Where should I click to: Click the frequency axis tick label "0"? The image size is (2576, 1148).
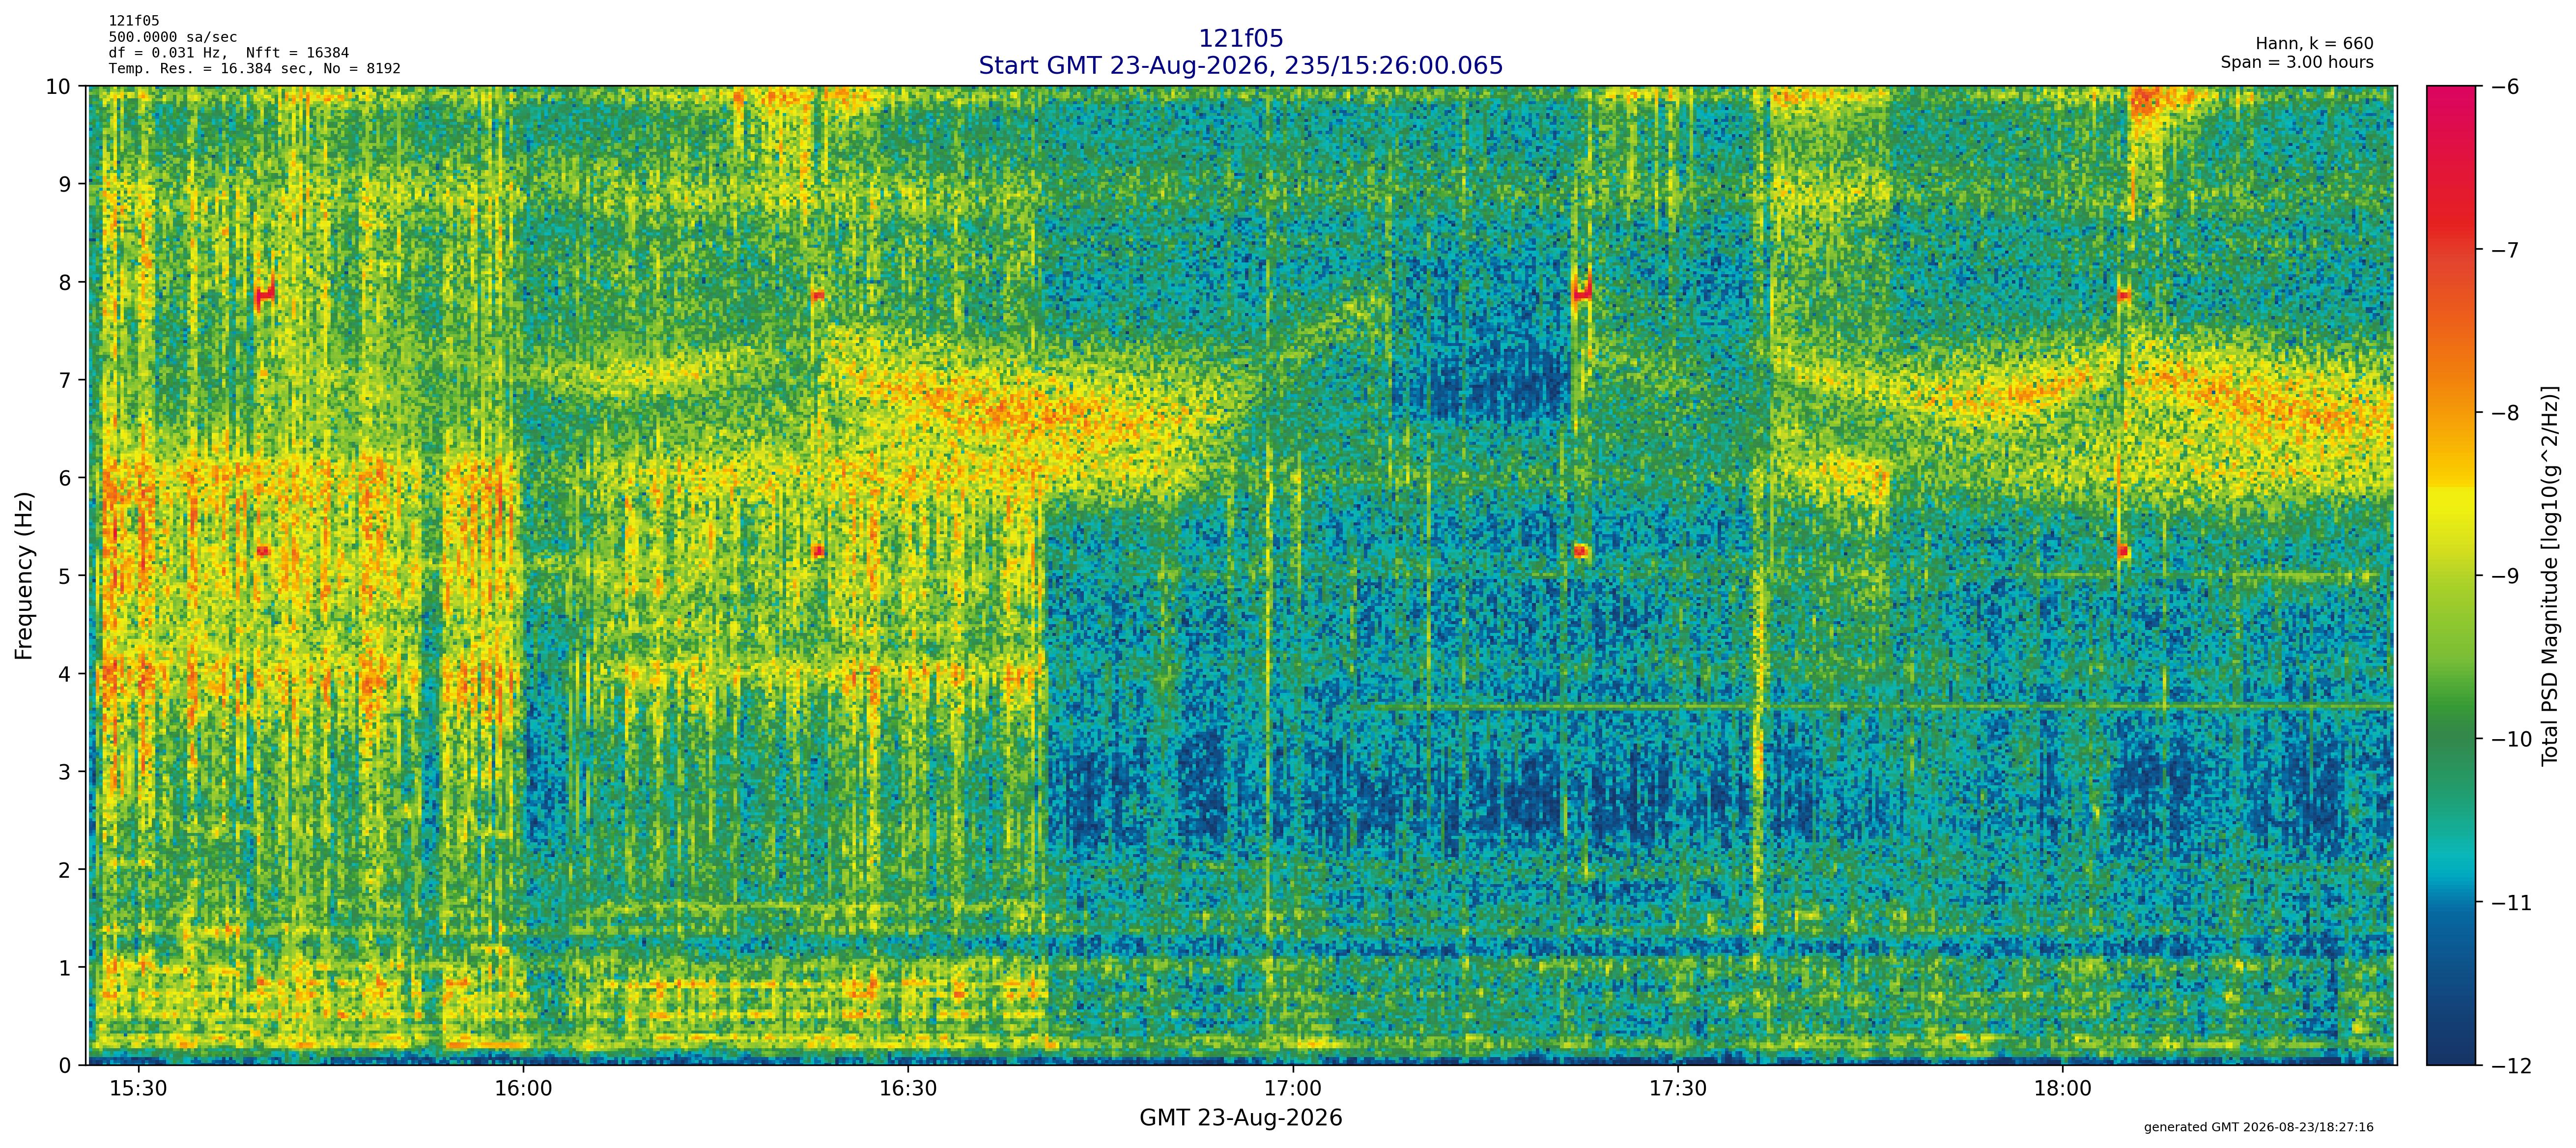click(65, 1066)
